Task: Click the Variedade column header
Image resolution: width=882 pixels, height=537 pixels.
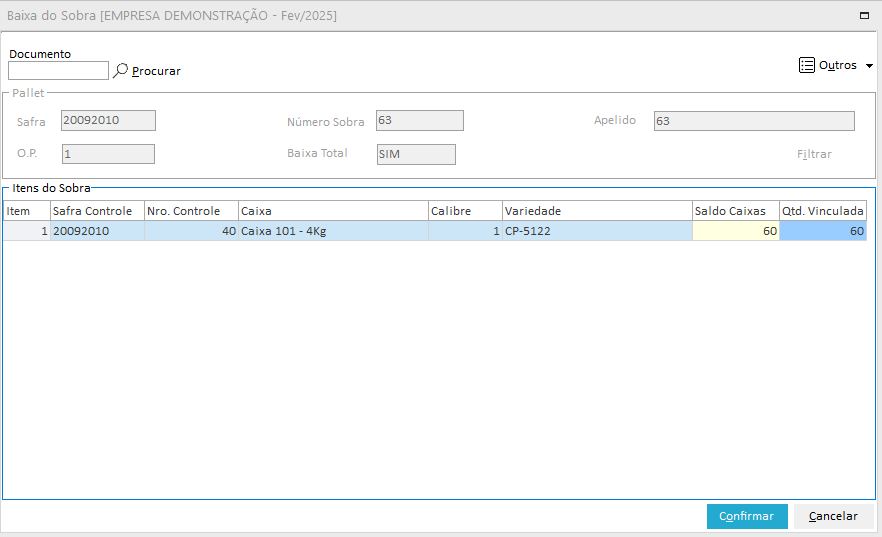Action: point(597,211)
